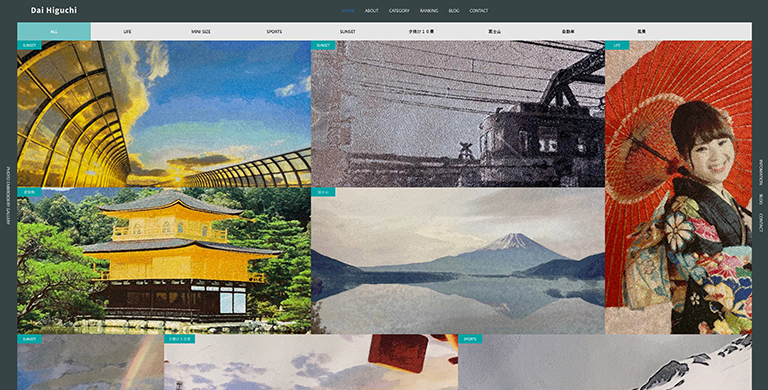Select the 富士山 filter tab
The image size is (768, 390).
click(495, 31)
